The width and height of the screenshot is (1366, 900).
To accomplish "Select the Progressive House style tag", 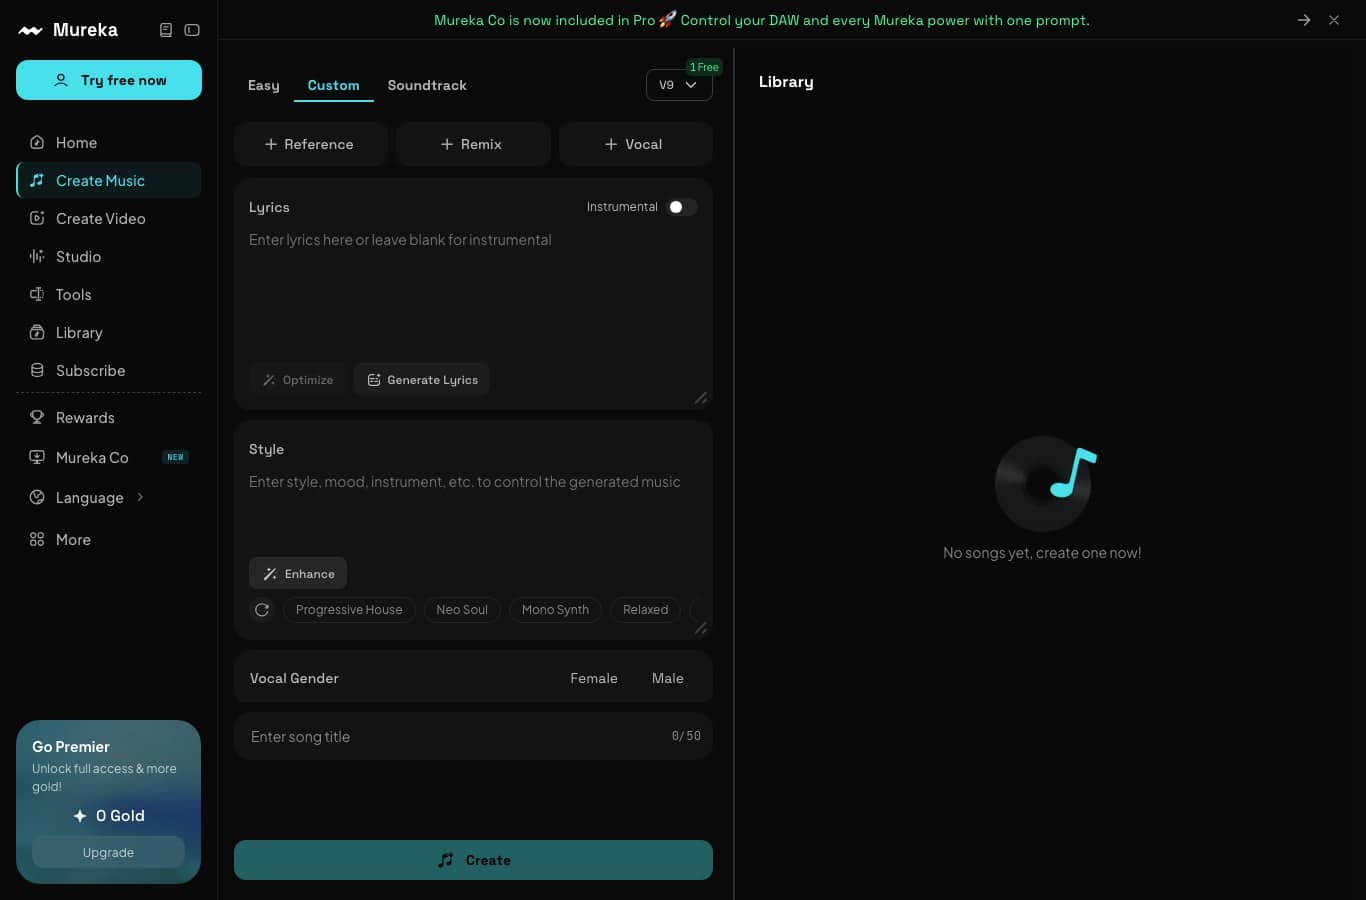I will coord(349,610).
